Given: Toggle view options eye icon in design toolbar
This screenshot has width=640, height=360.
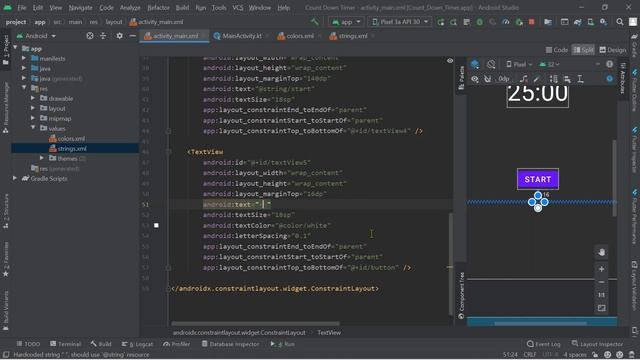Looking at the screenshot, I should point(475,79).
